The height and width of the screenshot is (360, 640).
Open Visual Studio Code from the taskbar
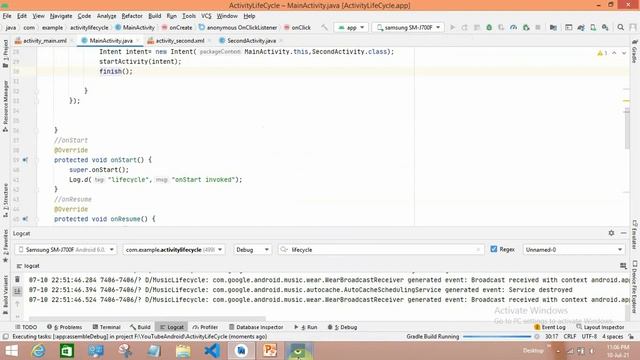point(212,351)
